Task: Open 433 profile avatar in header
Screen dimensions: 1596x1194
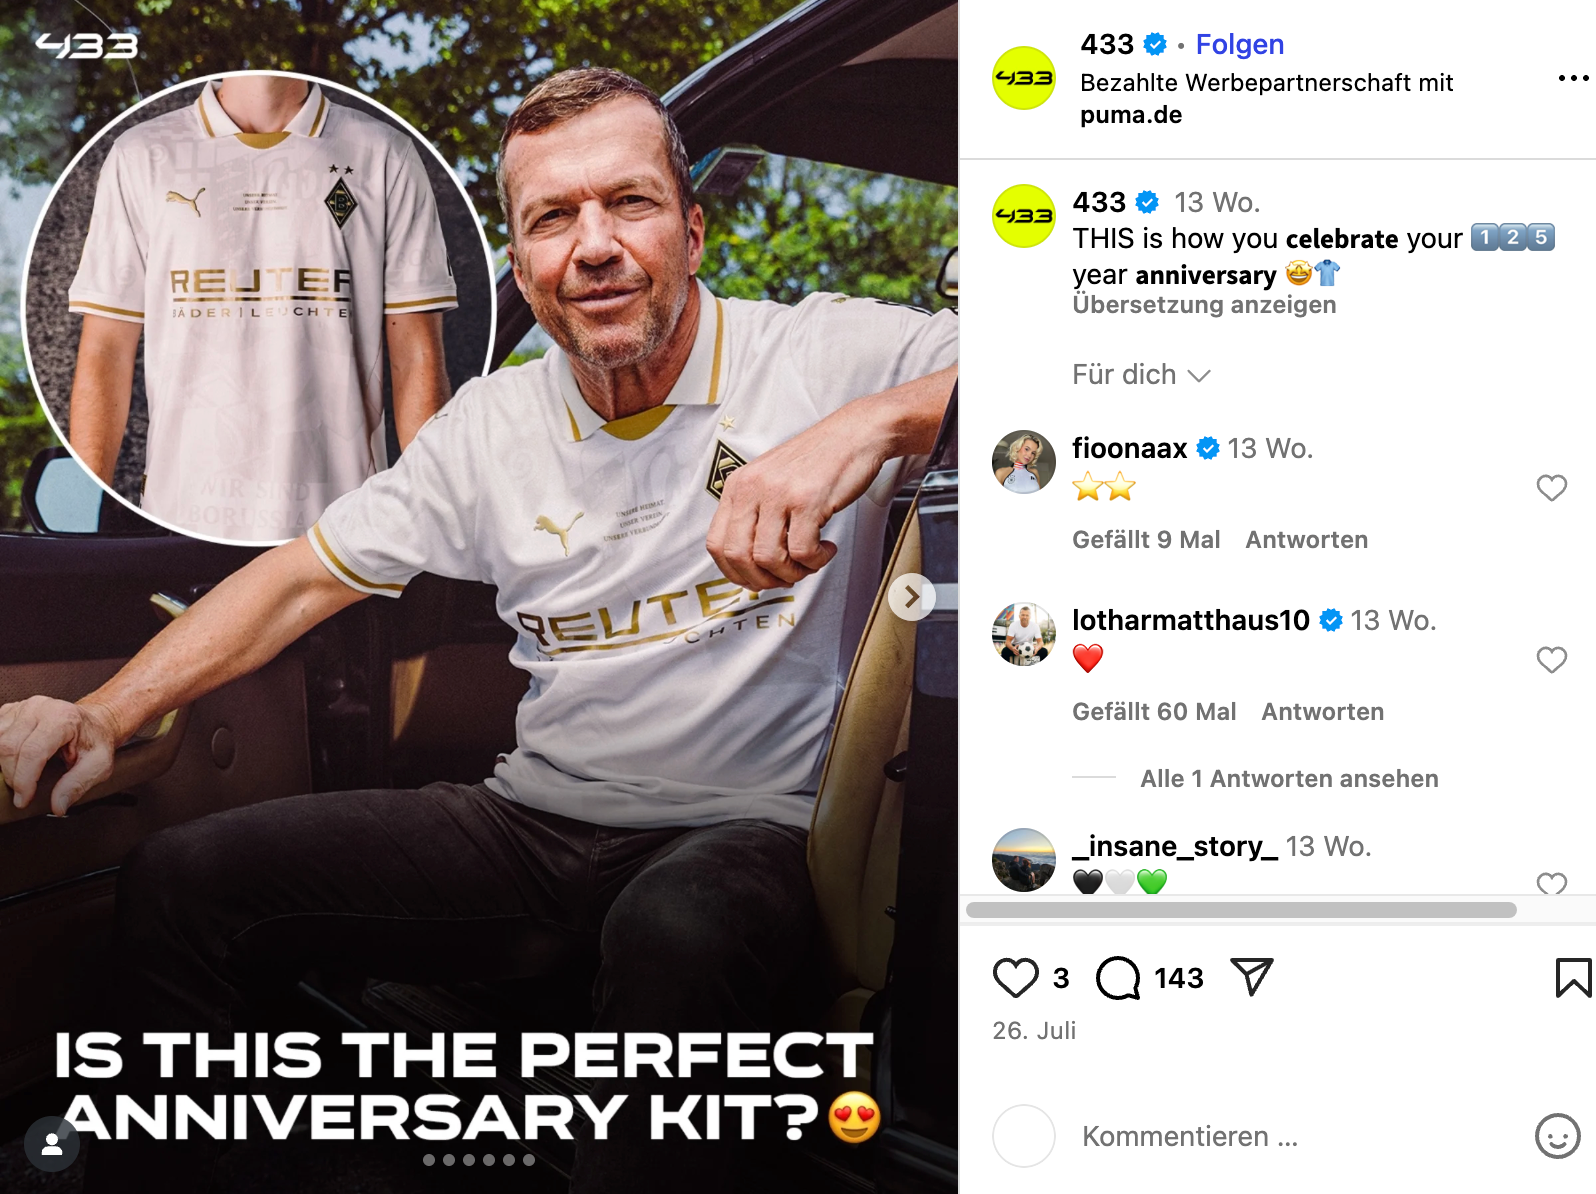Action: [x=1023, y=78]
